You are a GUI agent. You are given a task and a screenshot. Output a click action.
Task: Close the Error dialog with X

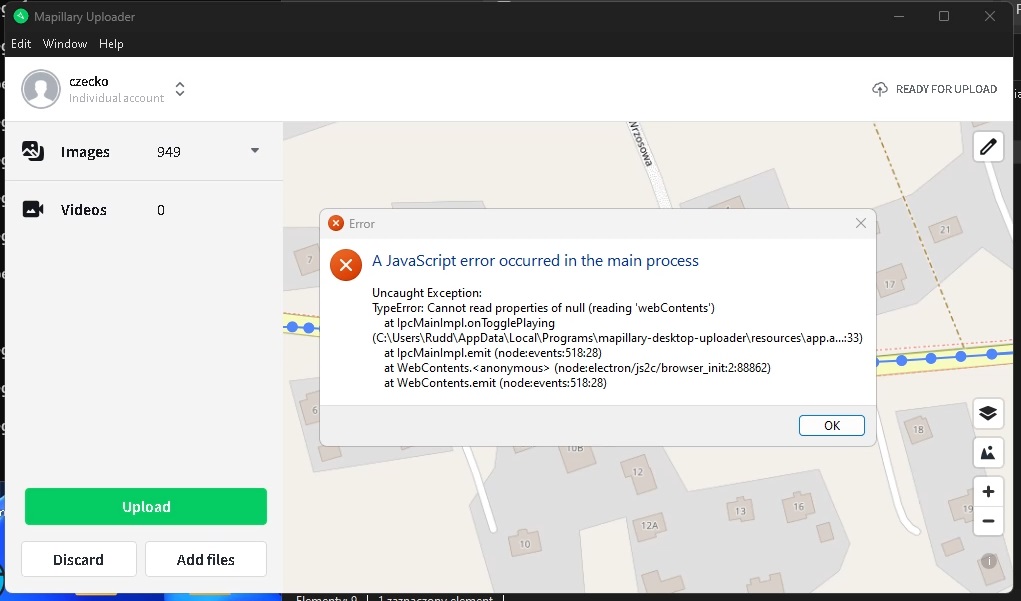click(x=861, y=223)
